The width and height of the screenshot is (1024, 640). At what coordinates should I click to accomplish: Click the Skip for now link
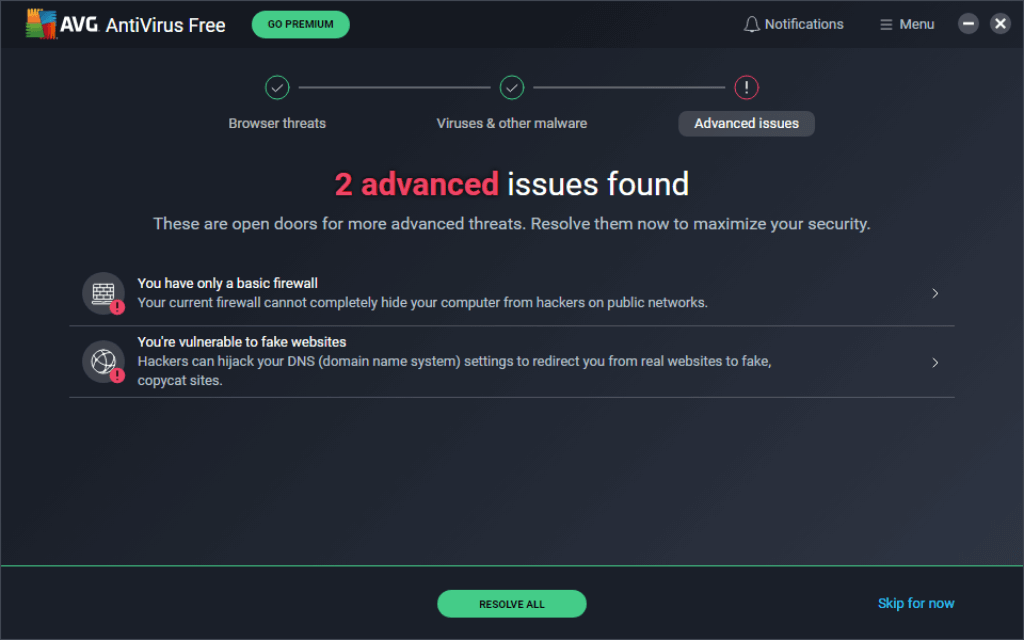(x=916, y=603)
